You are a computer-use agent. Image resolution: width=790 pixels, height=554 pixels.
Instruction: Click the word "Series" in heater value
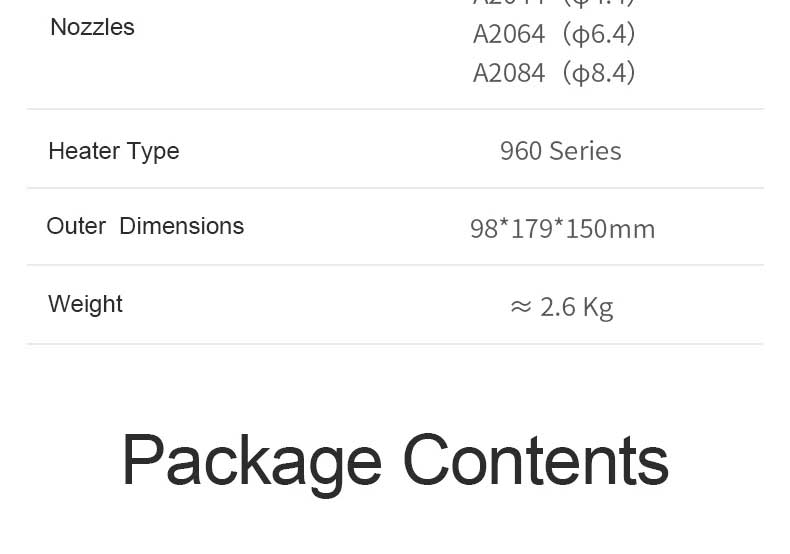pos(585,151)
